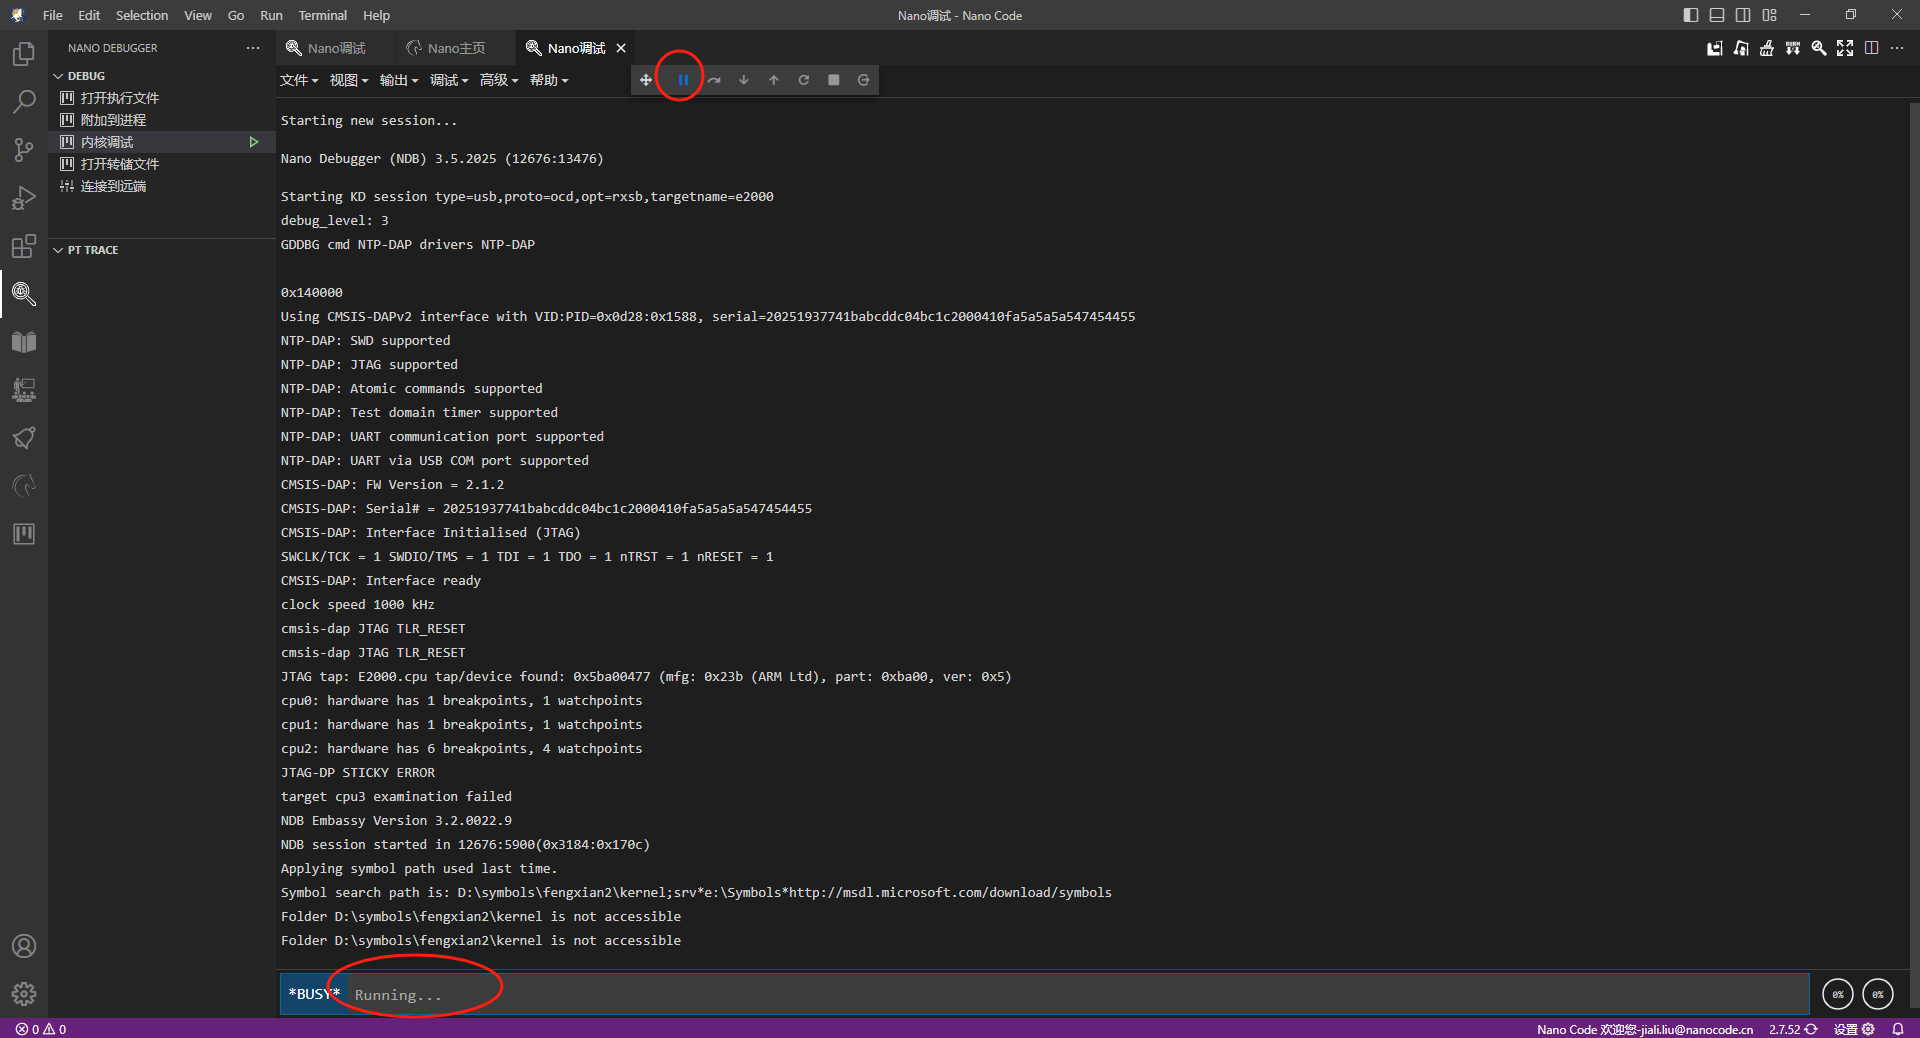Click the burn download toolbar icon

(x=1793, y=48)
